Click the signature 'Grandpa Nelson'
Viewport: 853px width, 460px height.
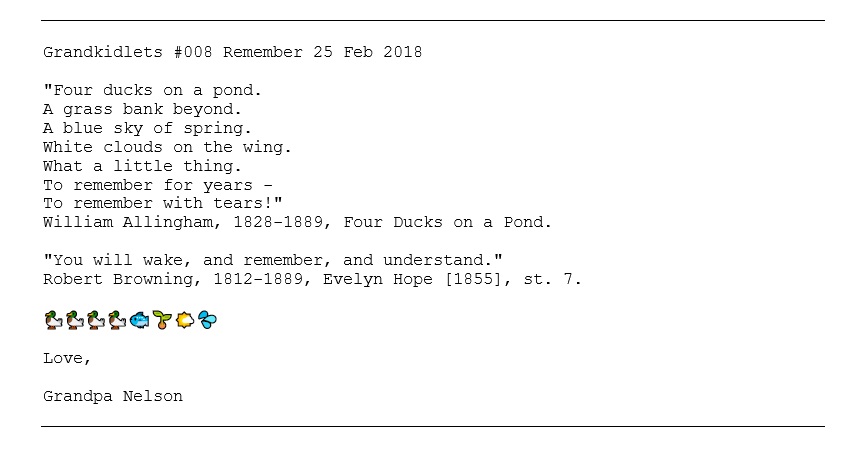click(113, 396)
